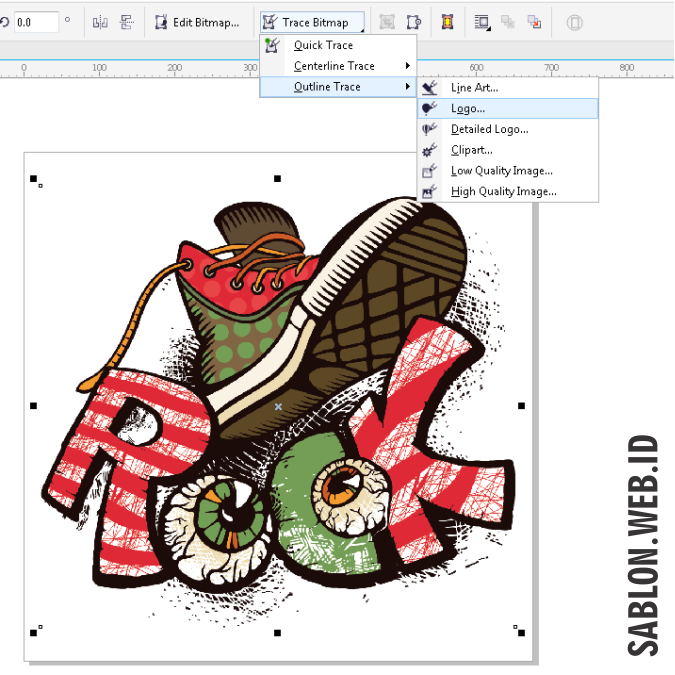Click the Low Quality Image icon
Image resolution: width=675 pixels, height=675 pixels.
tap(430, 170)
